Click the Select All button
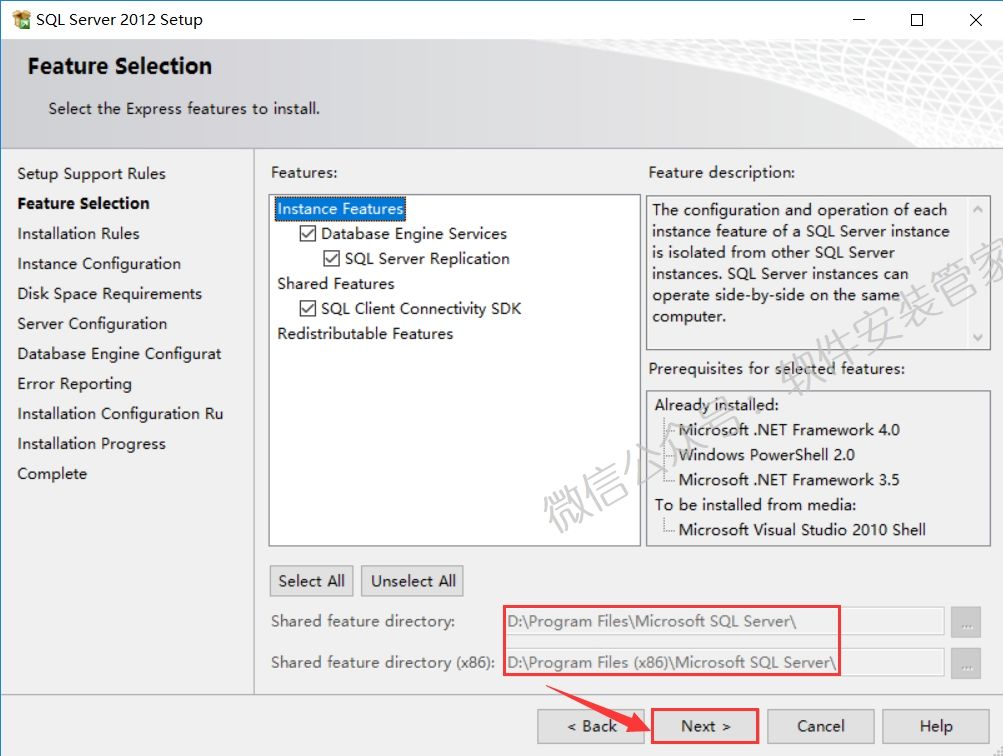 tap(312, 581)
